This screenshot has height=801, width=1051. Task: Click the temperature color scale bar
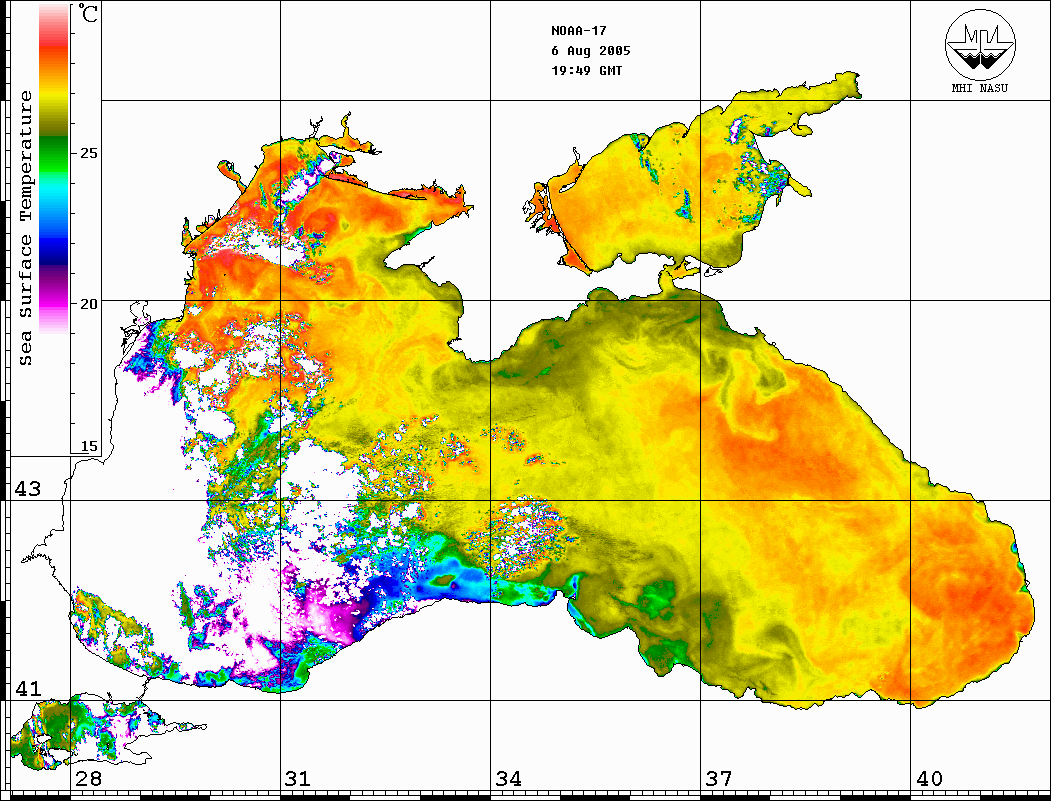point(54,168)
